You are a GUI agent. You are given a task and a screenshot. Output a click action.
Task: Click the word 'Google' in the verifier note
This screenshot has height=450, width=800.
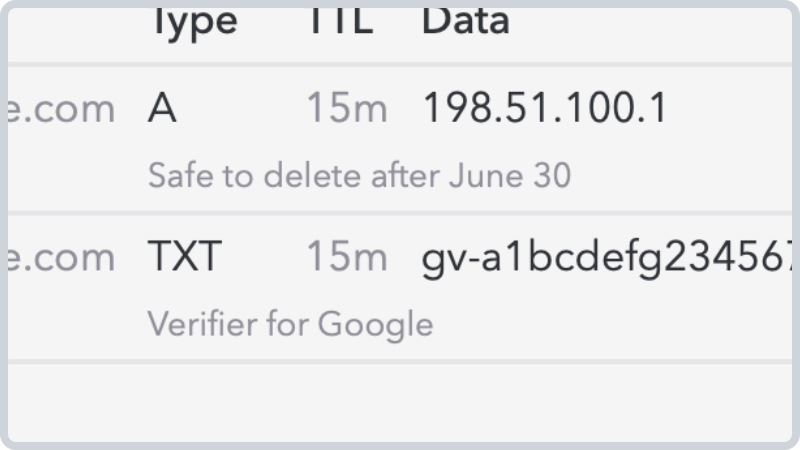pos(376,326)
